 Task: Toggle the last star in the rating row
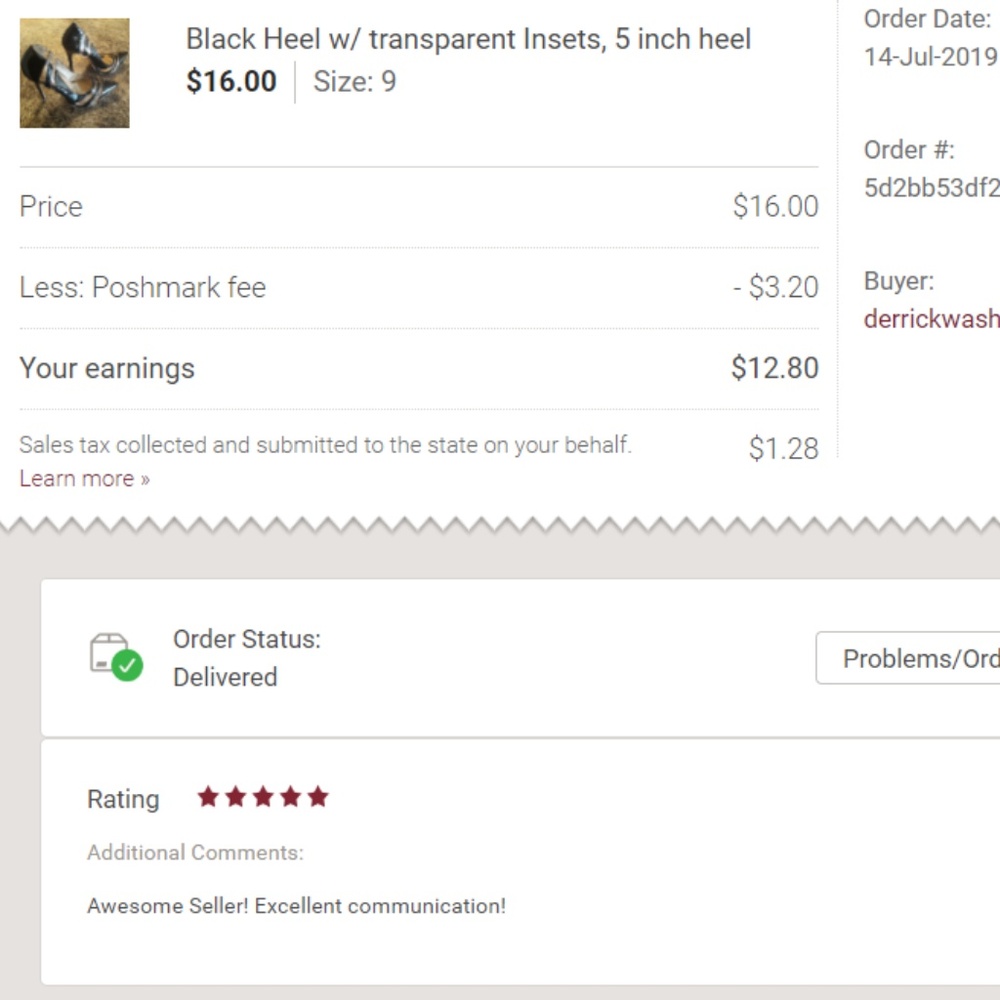point(317,796)
